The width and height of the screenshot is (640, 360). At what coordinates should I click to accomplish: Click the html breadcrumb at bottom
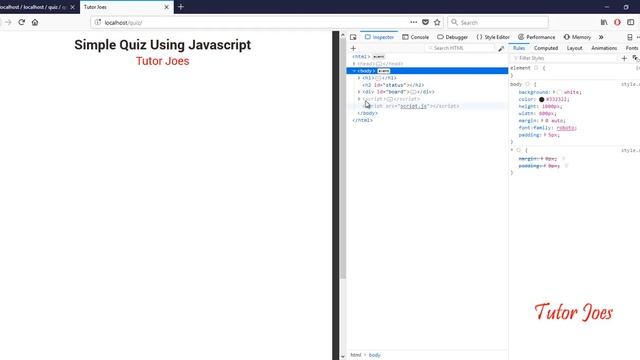click(356, 355)
